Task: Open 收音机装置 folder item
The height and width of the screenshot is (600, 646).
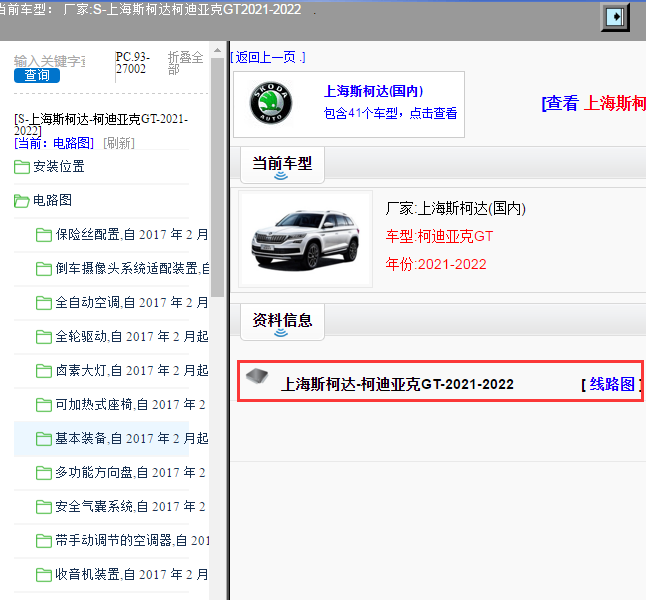Action: point(132,574)
